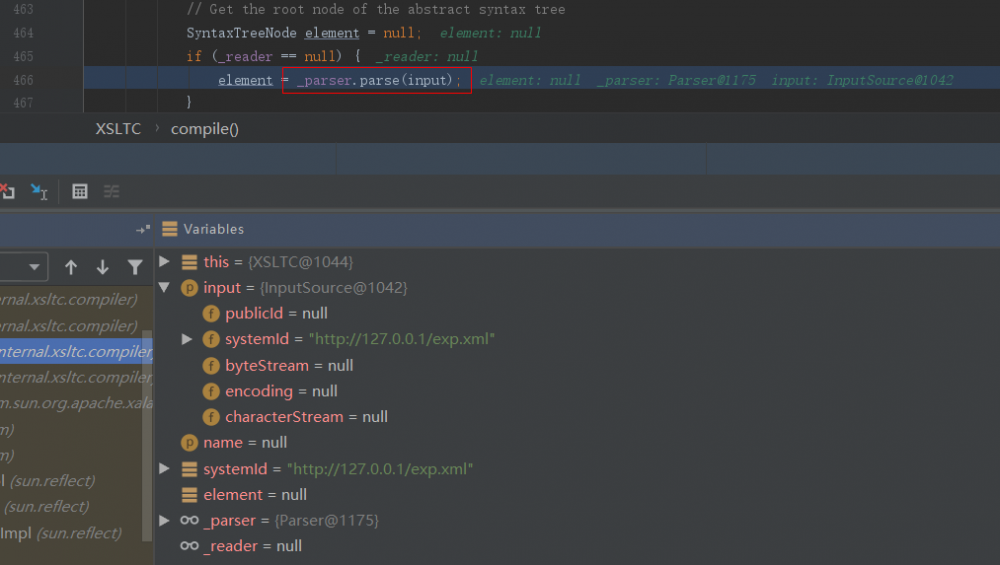The height and width of the screenshot is (565, 1000).
Task: Select the highlighted stack frame in Frames list
Action: pos(76,351)
